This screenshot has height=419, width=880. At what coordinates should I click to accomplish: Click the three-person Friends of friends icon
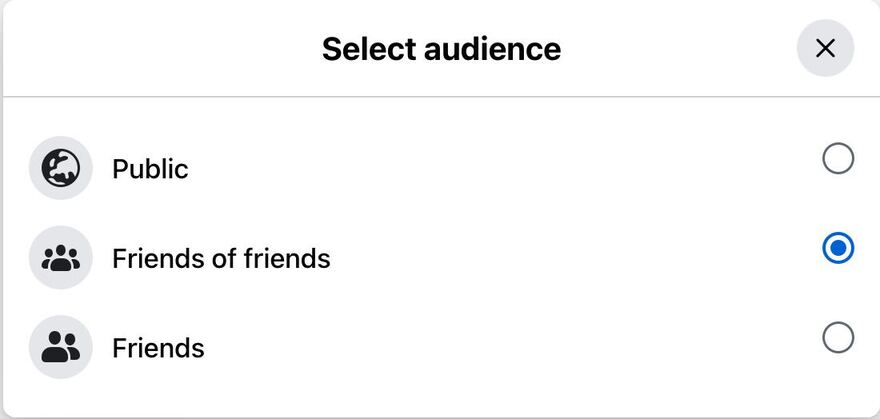(61, 258)
